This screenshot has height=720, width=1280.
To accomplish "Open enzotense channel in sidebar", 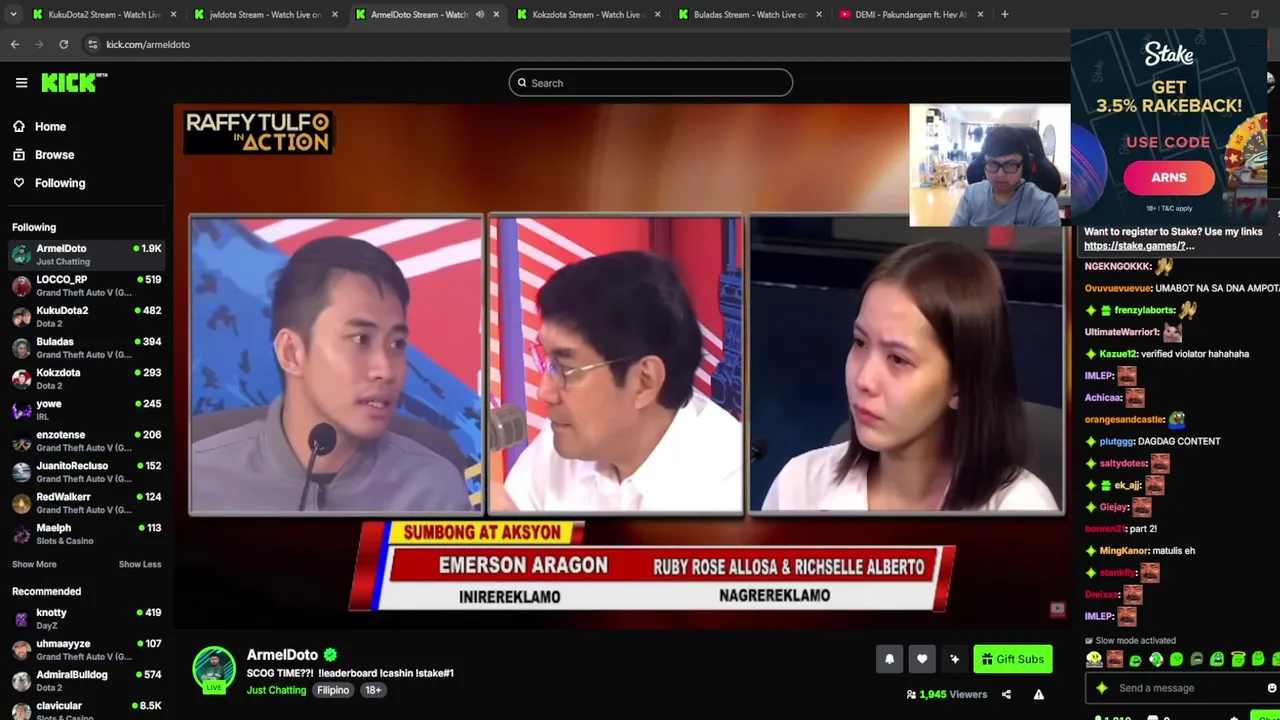I will click(x=87, y=441).
